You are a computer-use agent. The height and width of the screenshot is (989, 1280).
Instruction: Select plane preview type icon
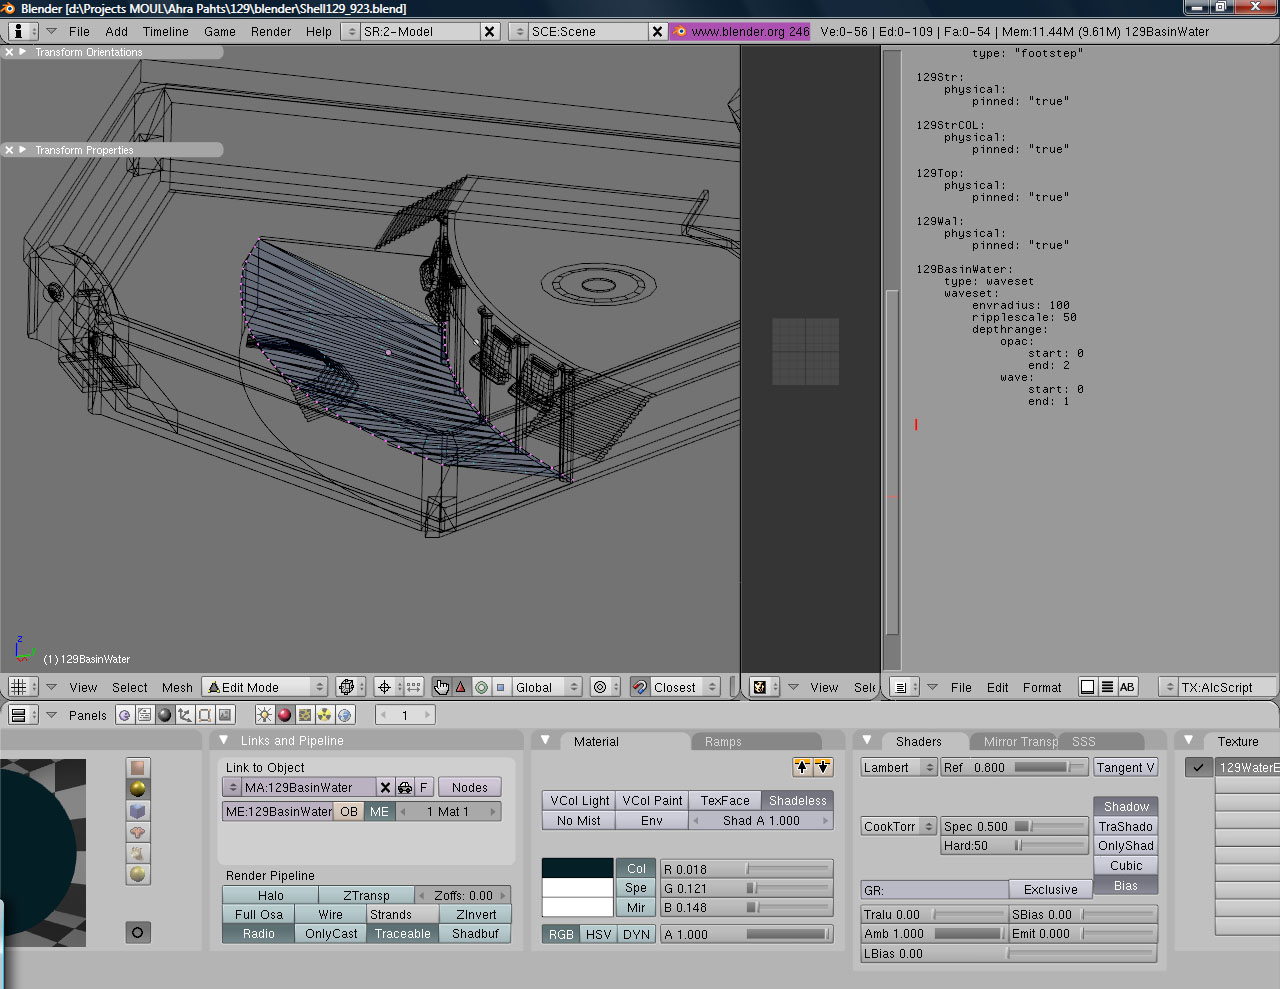pos(138,768)
